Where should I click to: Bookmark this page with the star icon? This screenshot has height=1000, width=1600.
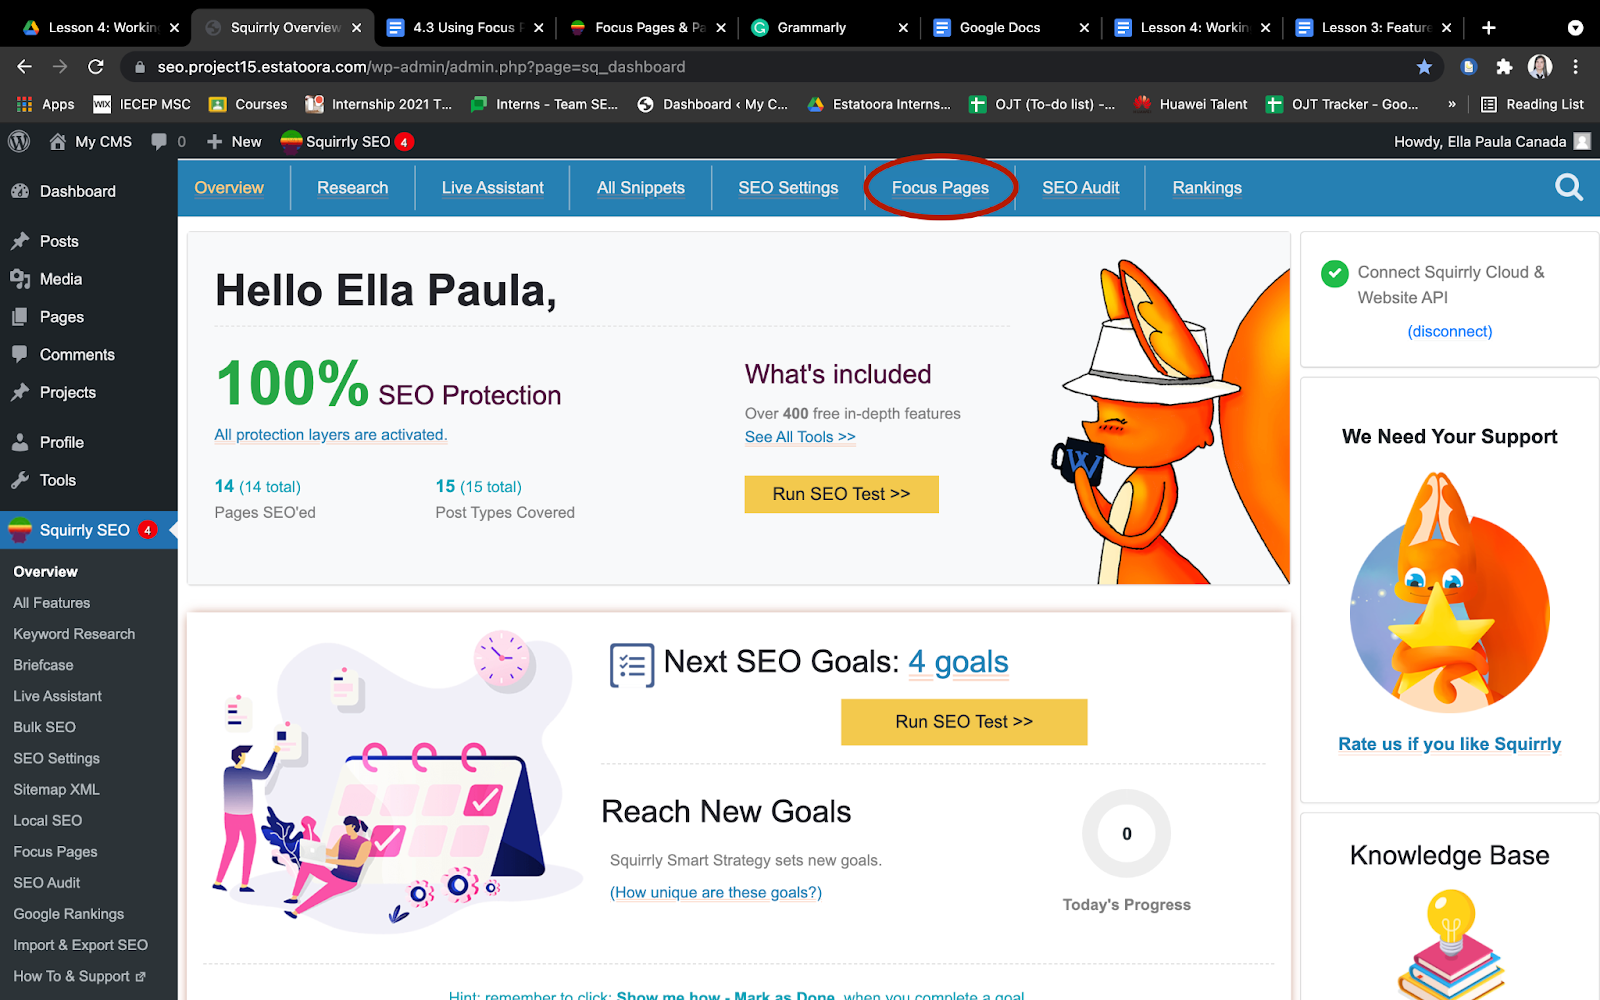(x=1424, y=67)
